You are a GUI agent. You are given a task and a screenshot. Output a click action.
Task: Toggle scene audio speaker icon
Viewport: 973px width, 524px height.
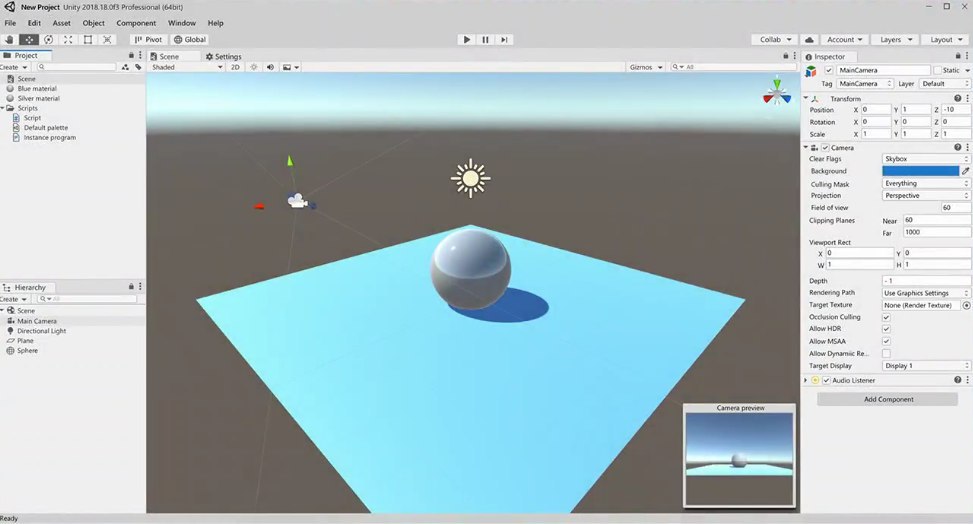coord(270,67)
